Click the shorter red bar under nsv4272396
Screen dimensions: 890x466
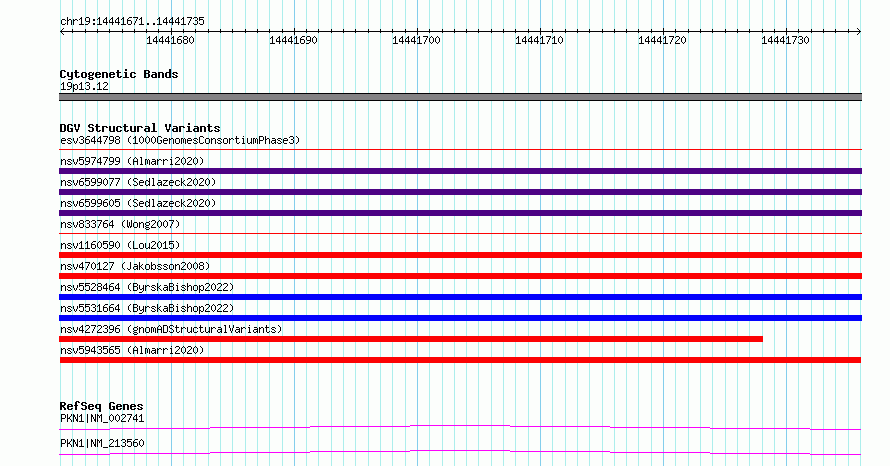[411, 339]
